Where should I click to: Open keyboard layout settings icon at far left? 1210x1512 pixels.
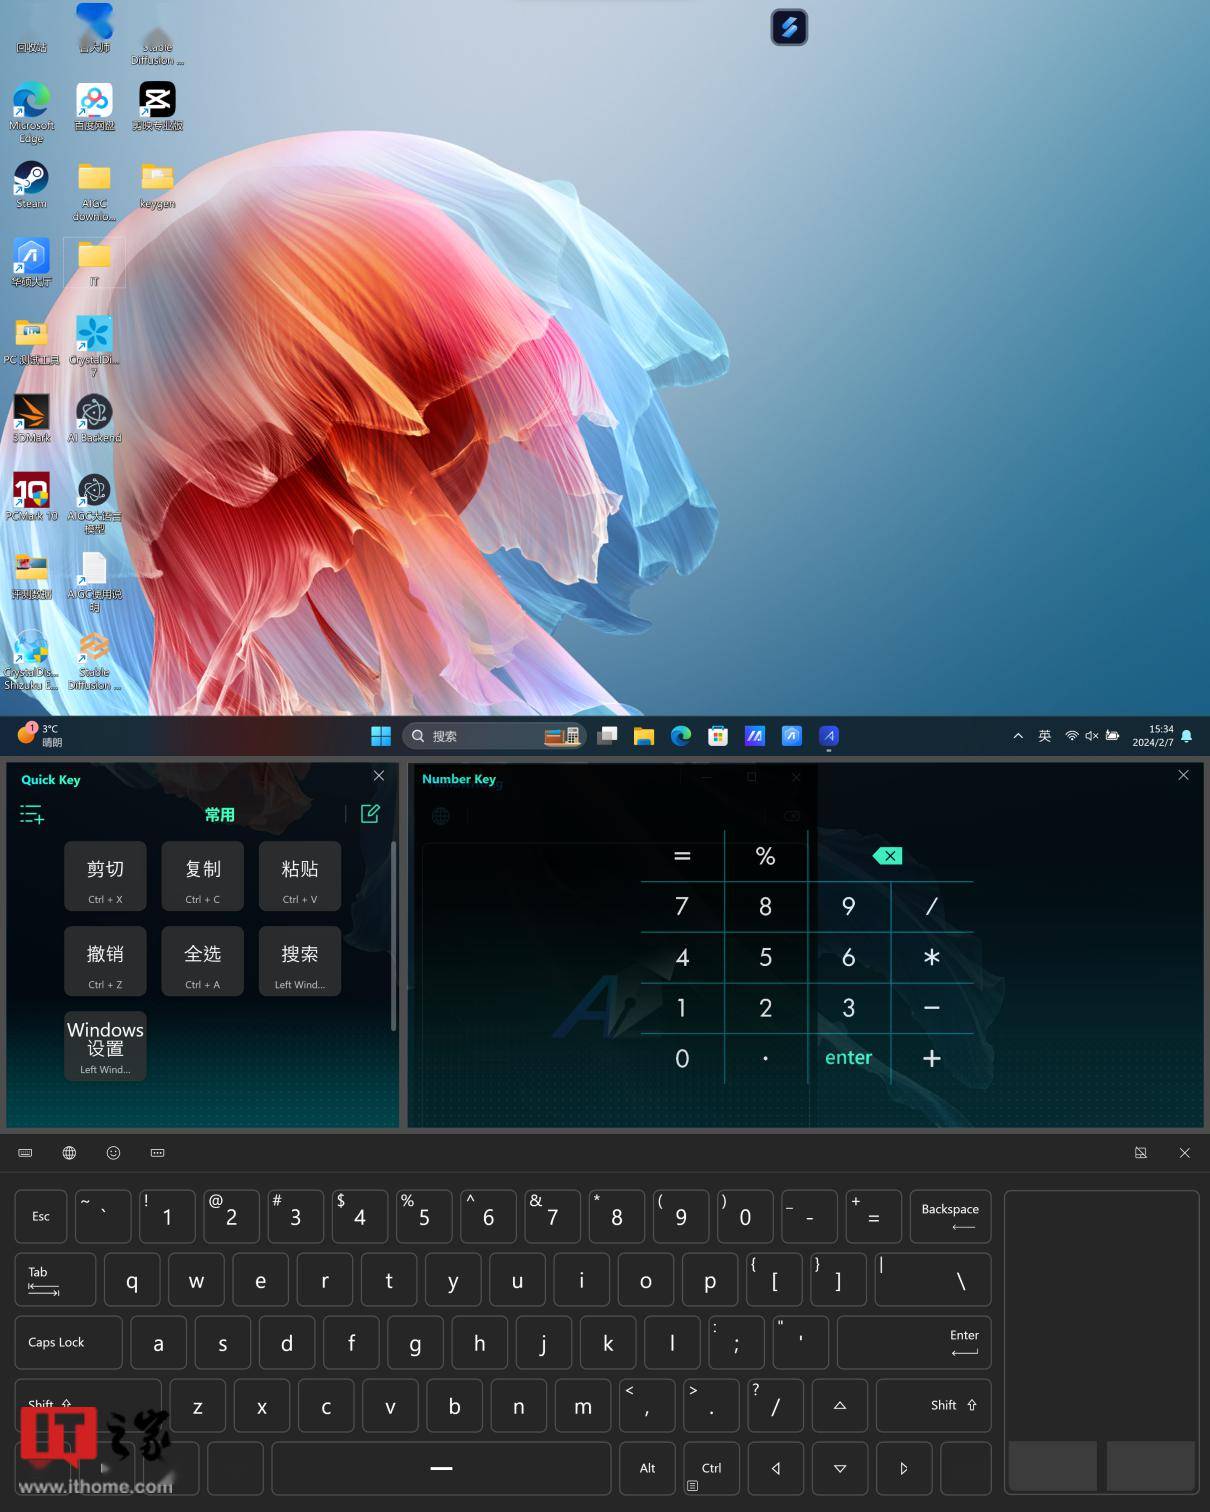(25, 1153)
